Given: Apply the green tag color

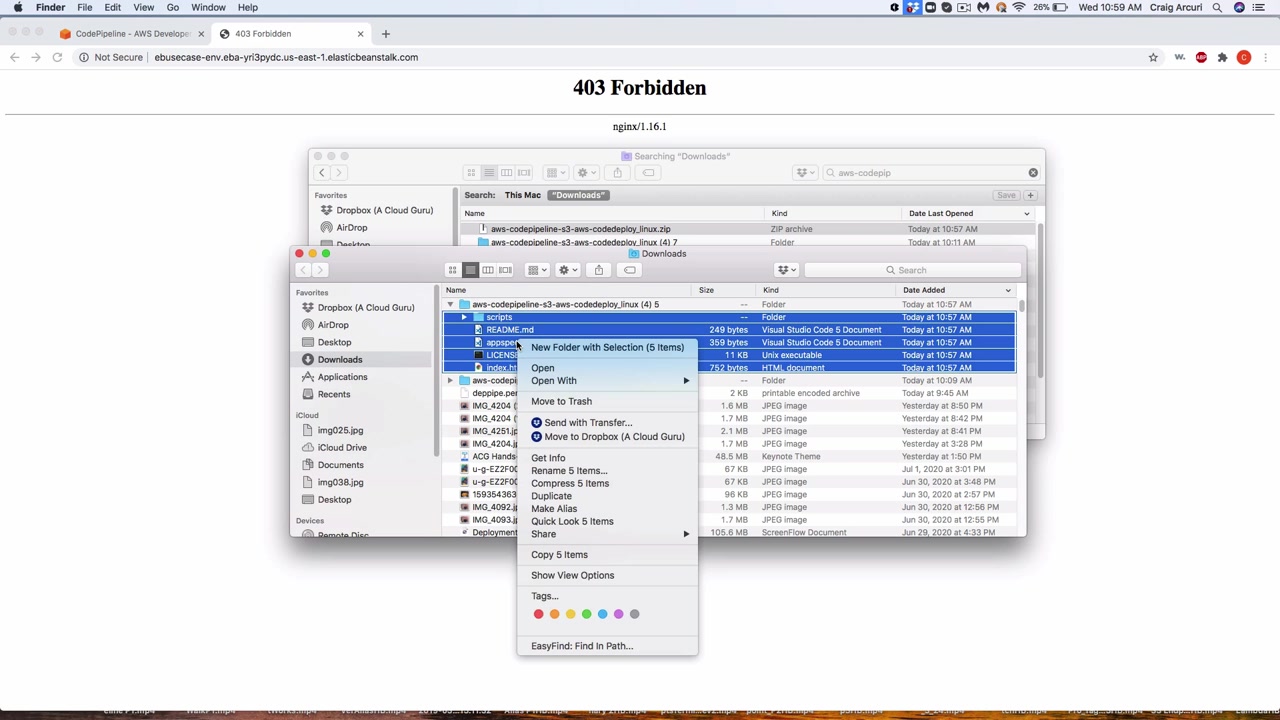Looking at the screenshot, I should (586, 614).
